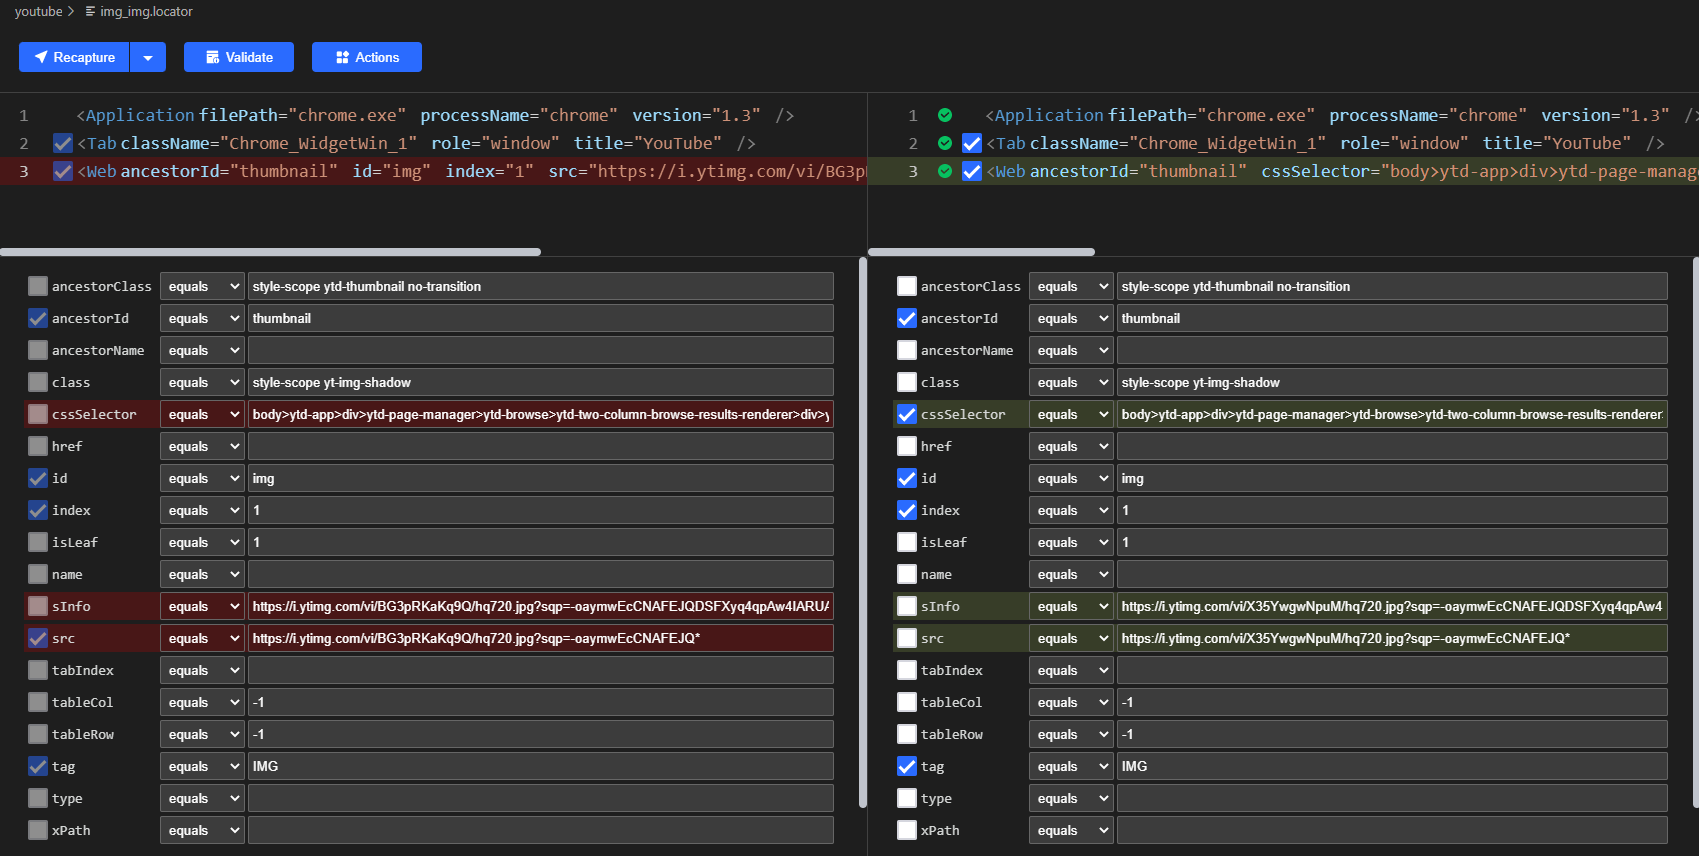Click the left panel id value field
Viewport: 1699px width, 856px height.
click(x=540, y=478)
